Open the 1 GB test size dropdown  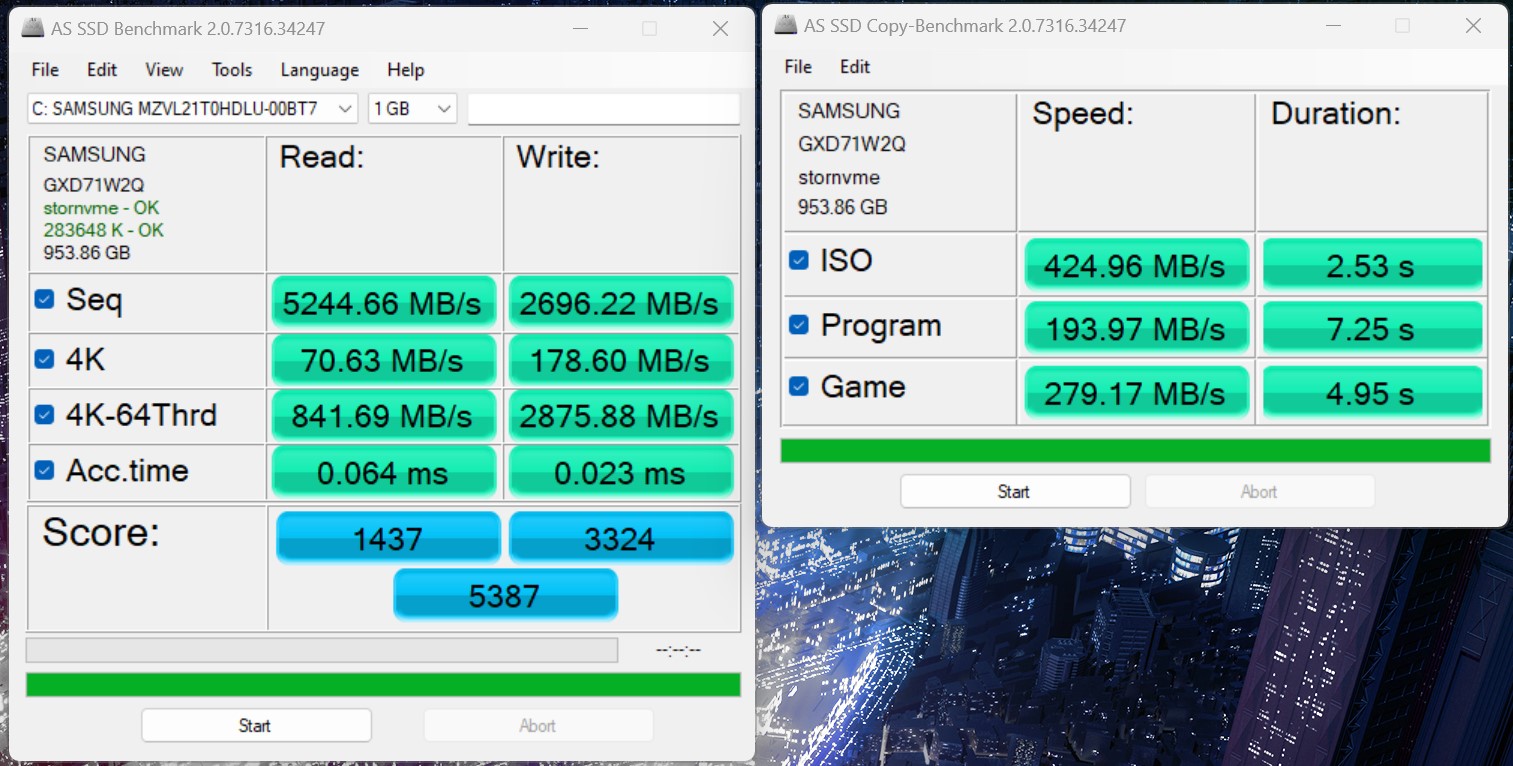pyautogui.click(x=412, y=109)
